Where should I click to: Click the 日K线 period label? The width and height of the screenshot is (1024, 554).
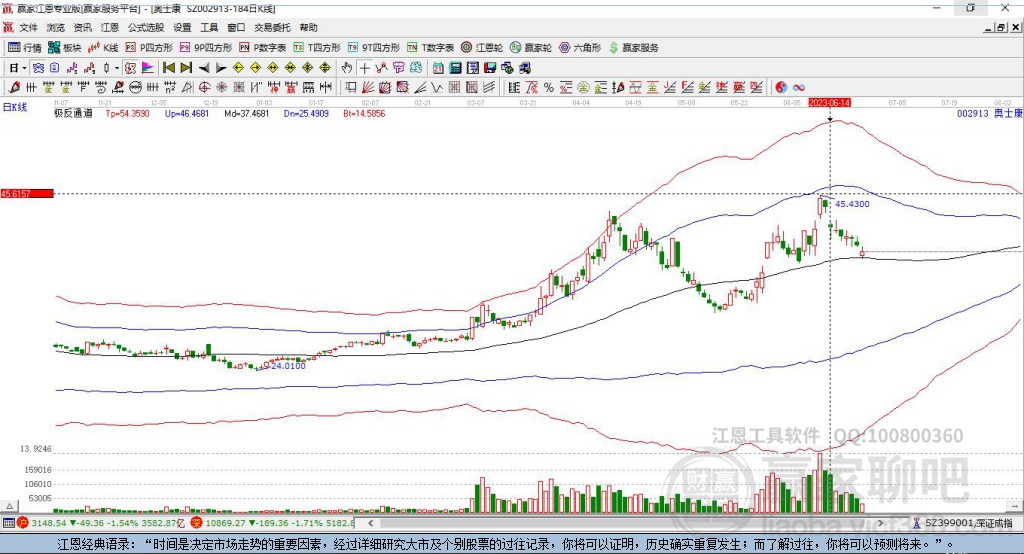point(14,107)
